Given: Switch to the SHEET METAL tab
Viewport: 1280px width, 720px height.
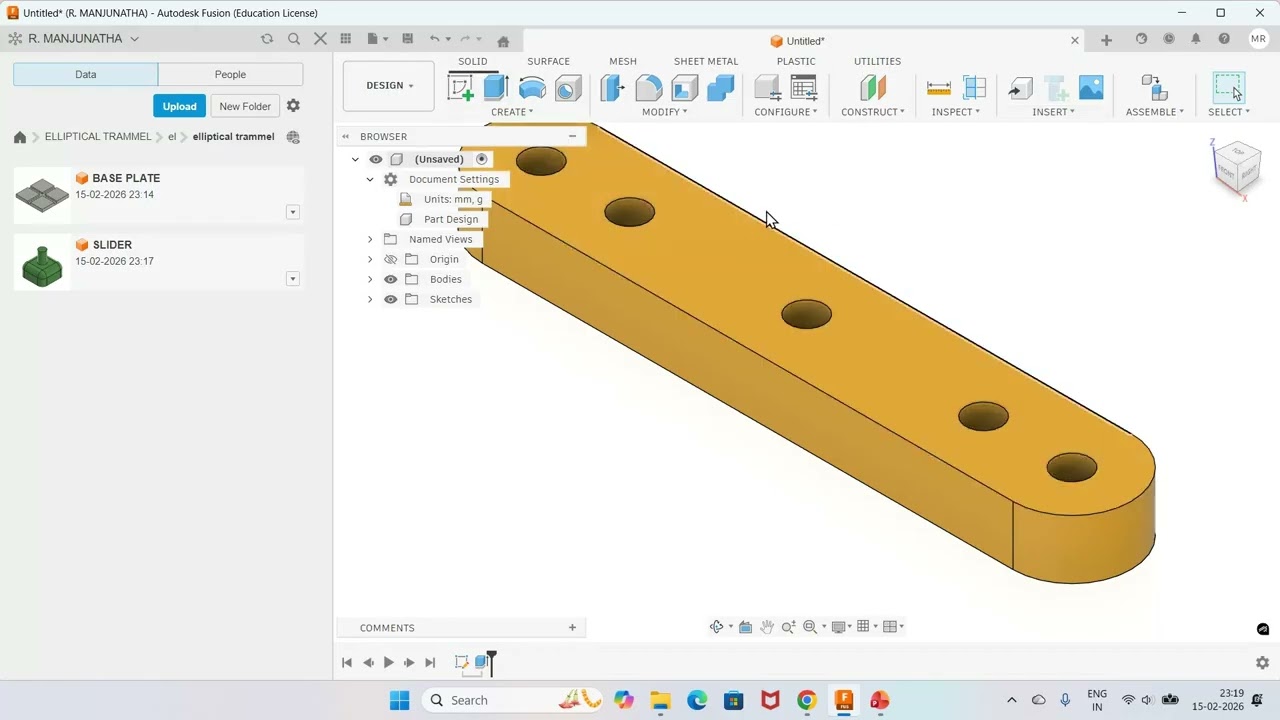Looking at the screenshot, I should pyautogui.click(x=706, y=61).
